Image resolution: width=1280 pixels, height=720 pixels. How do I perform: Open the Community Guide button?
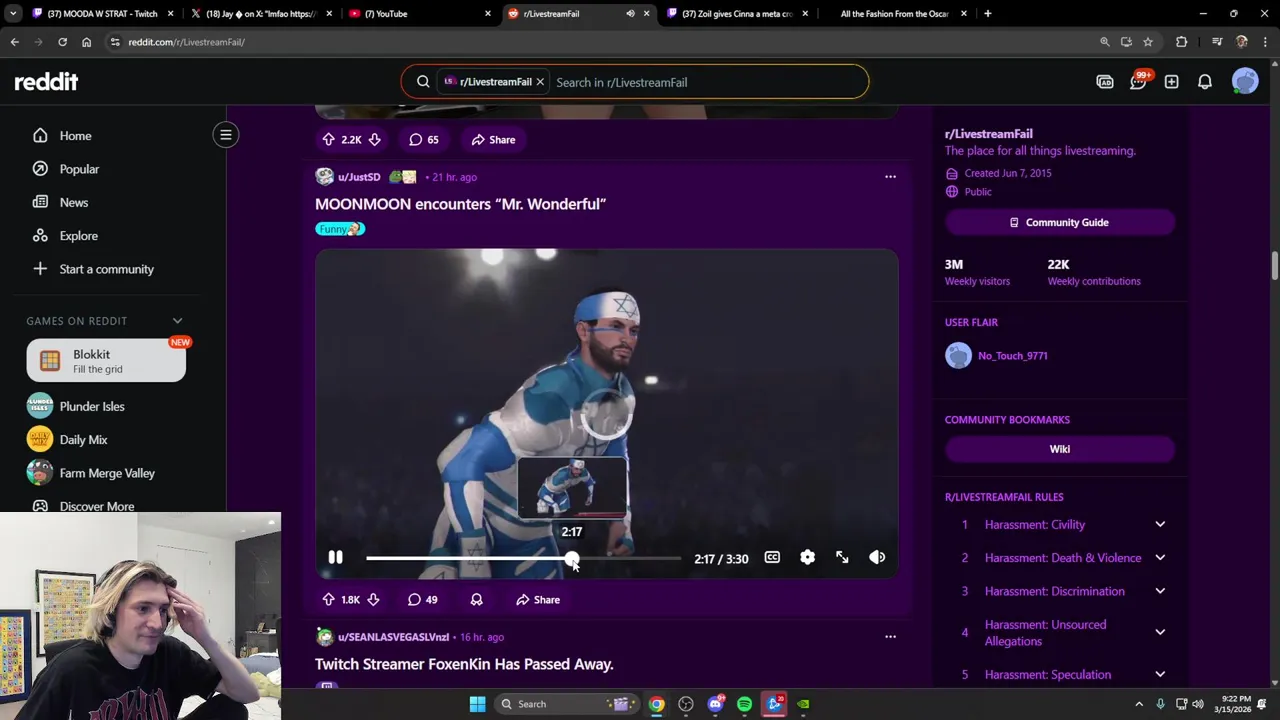(1059, 222)
